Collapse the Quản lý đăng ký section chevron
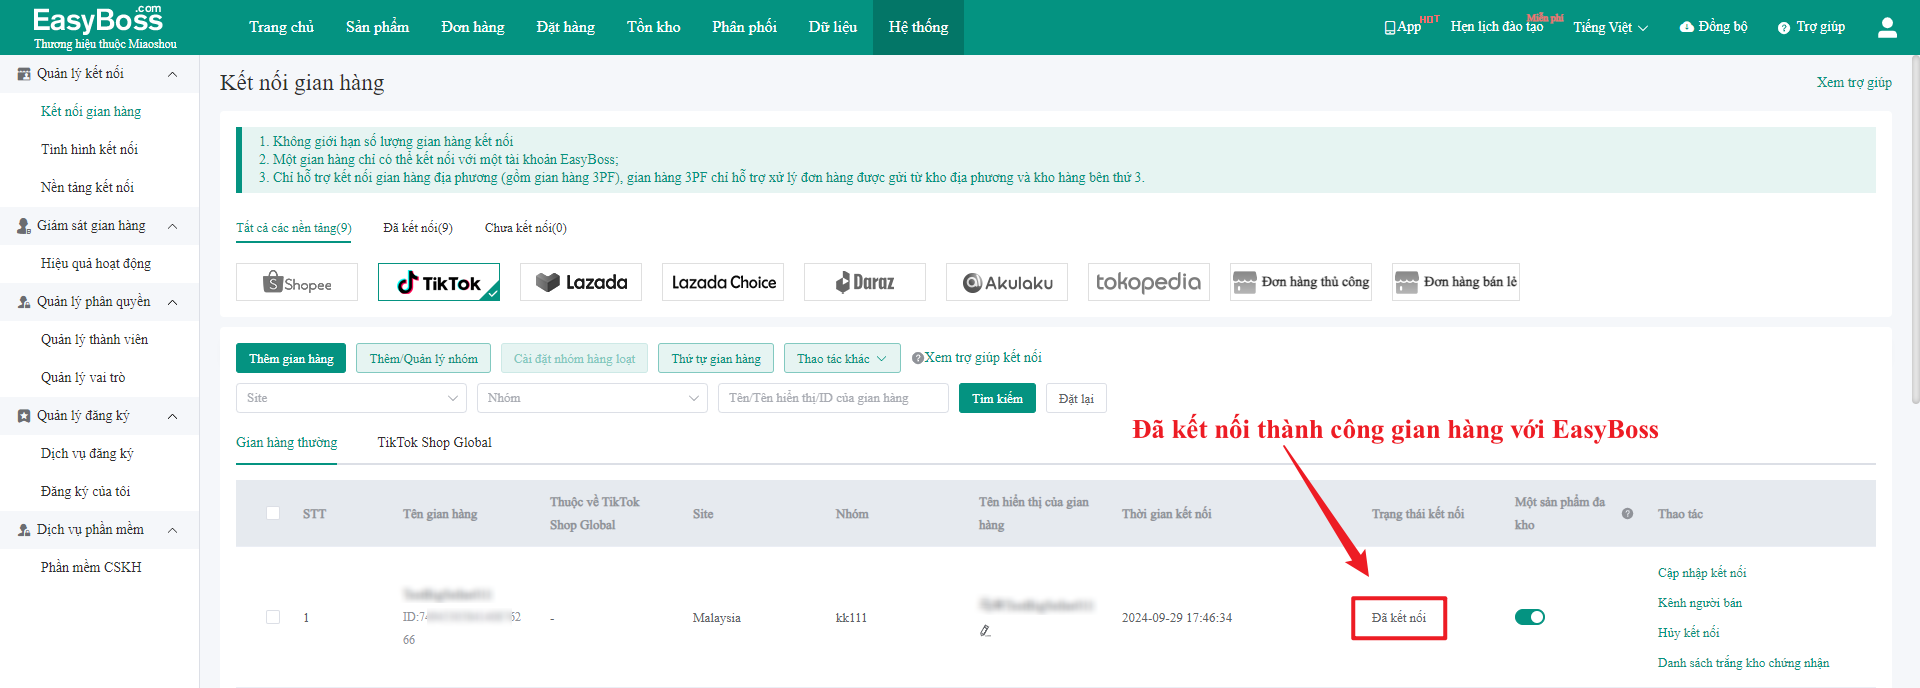This screenshot has width=1920, height=688. pyautogui.click(x=172, y=416)
